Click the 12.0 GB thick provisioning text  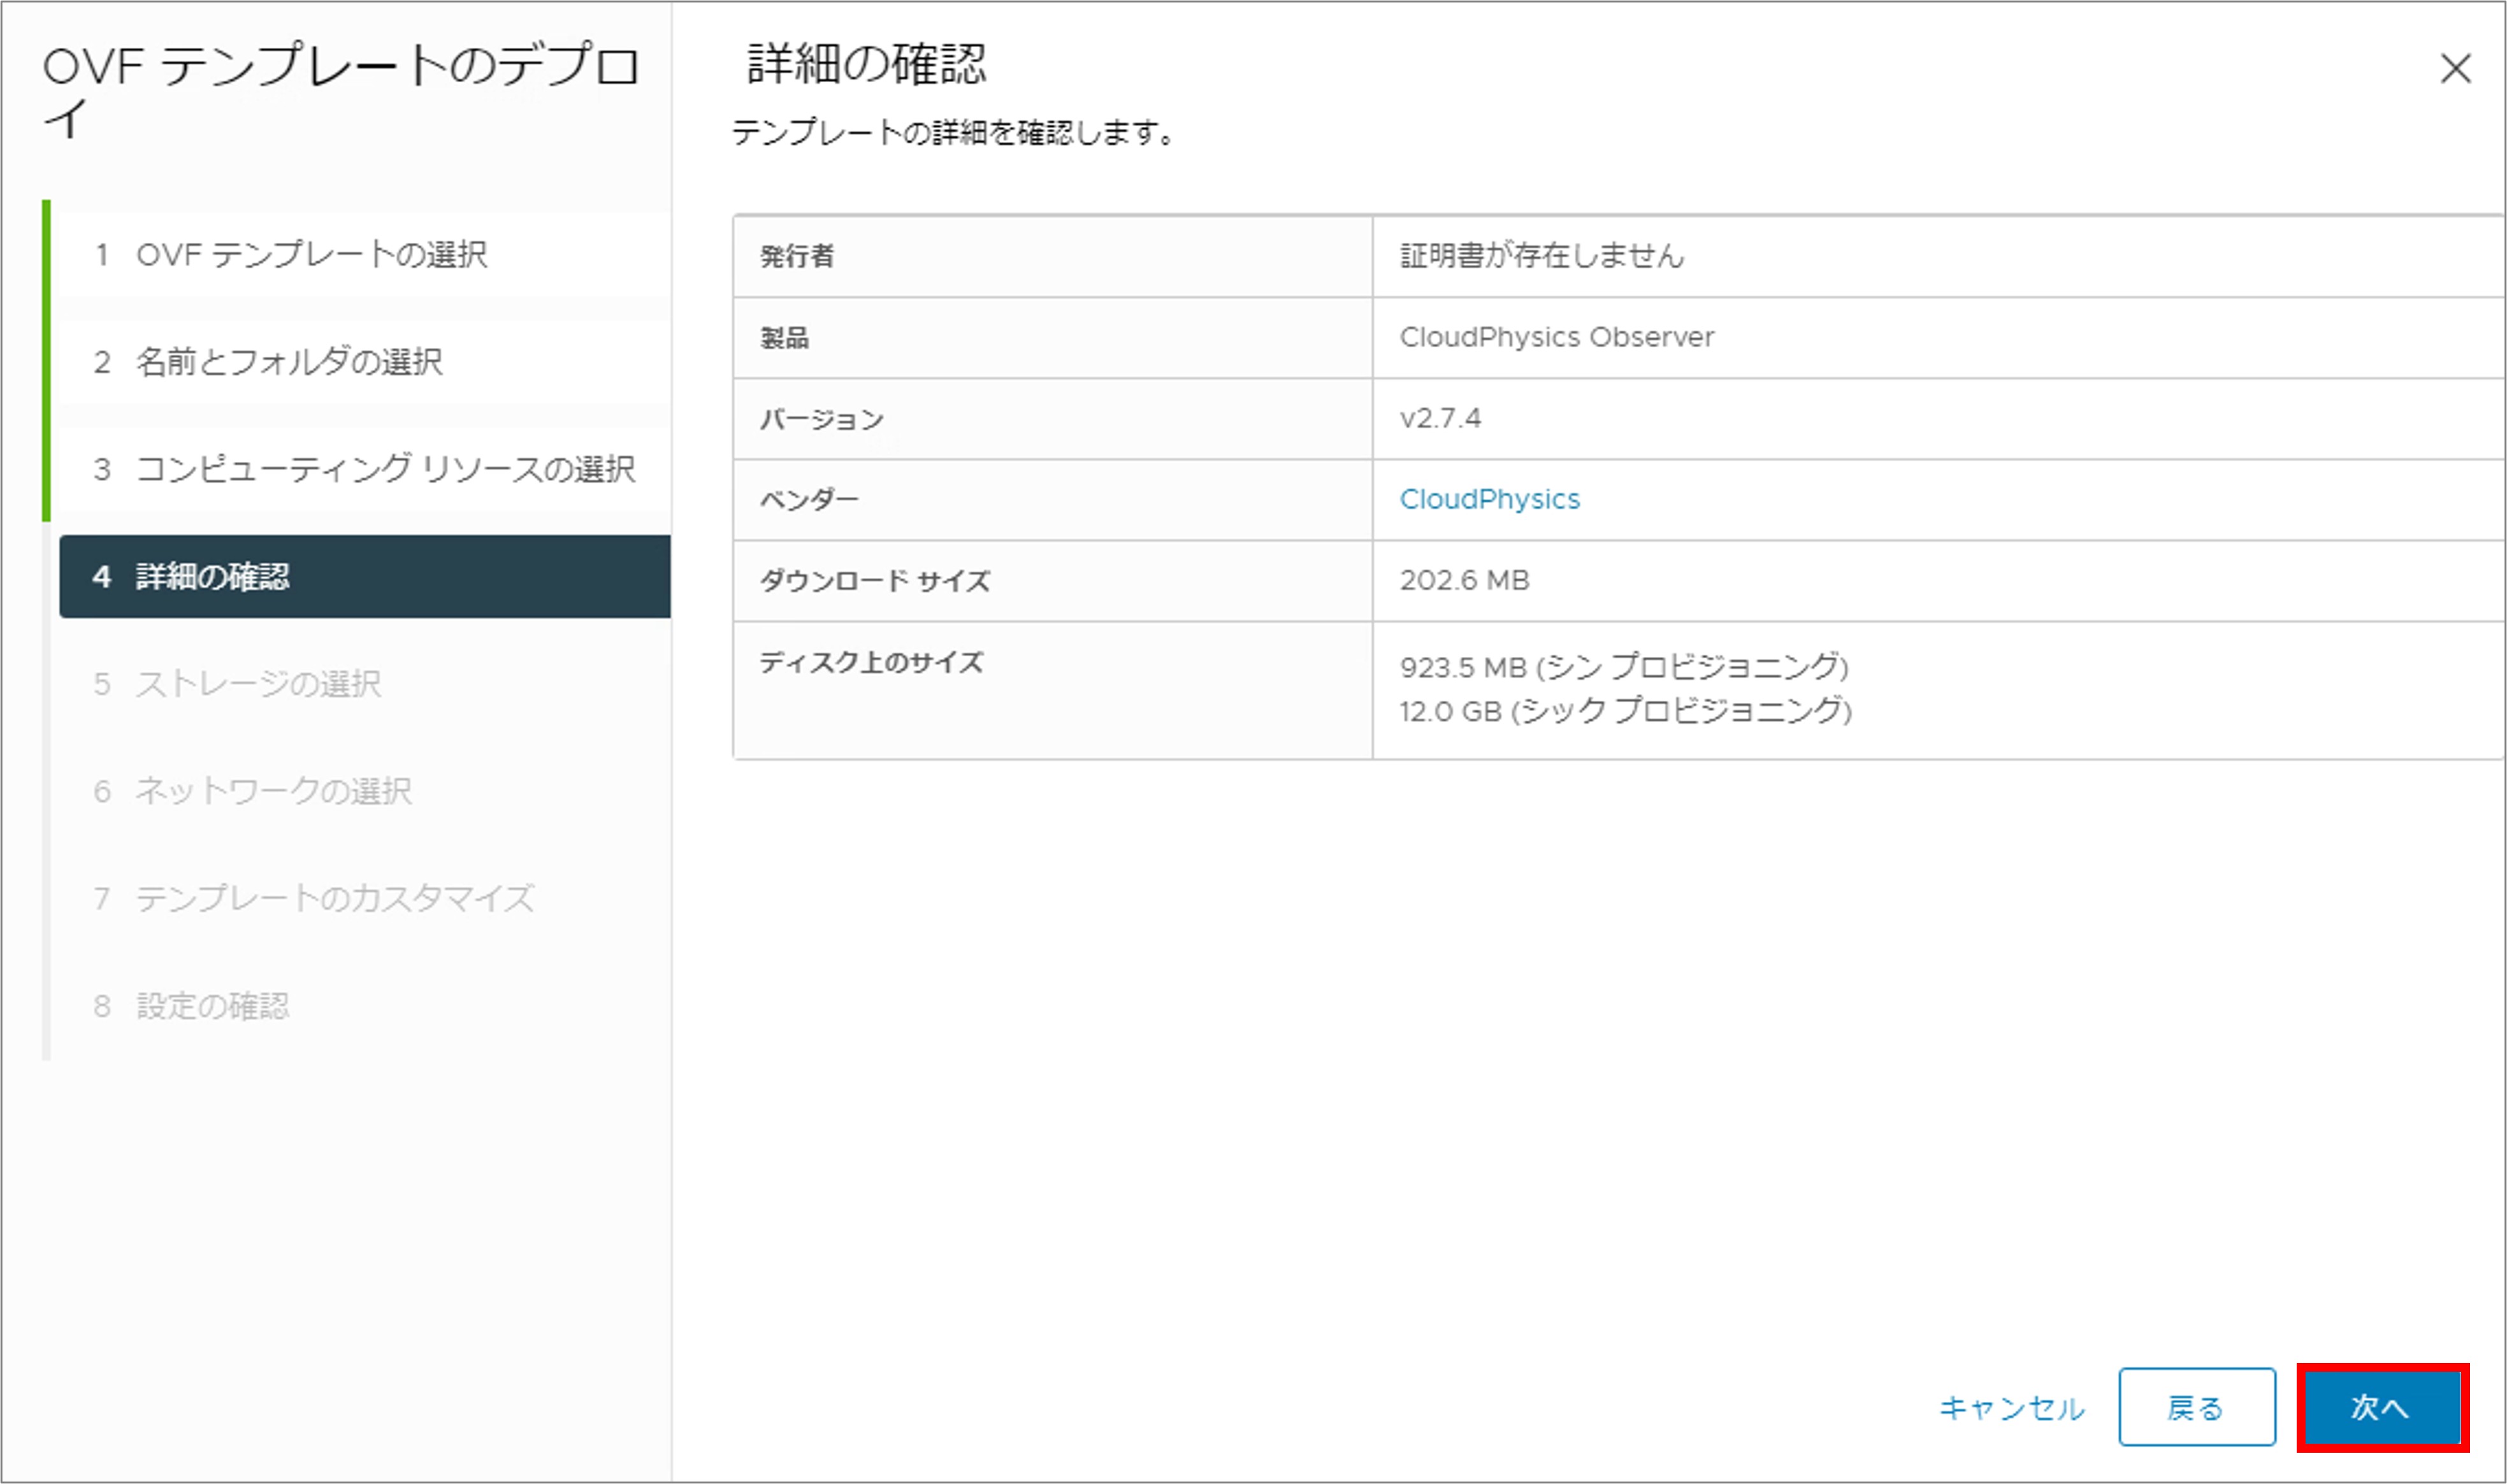click(1625, 711)
